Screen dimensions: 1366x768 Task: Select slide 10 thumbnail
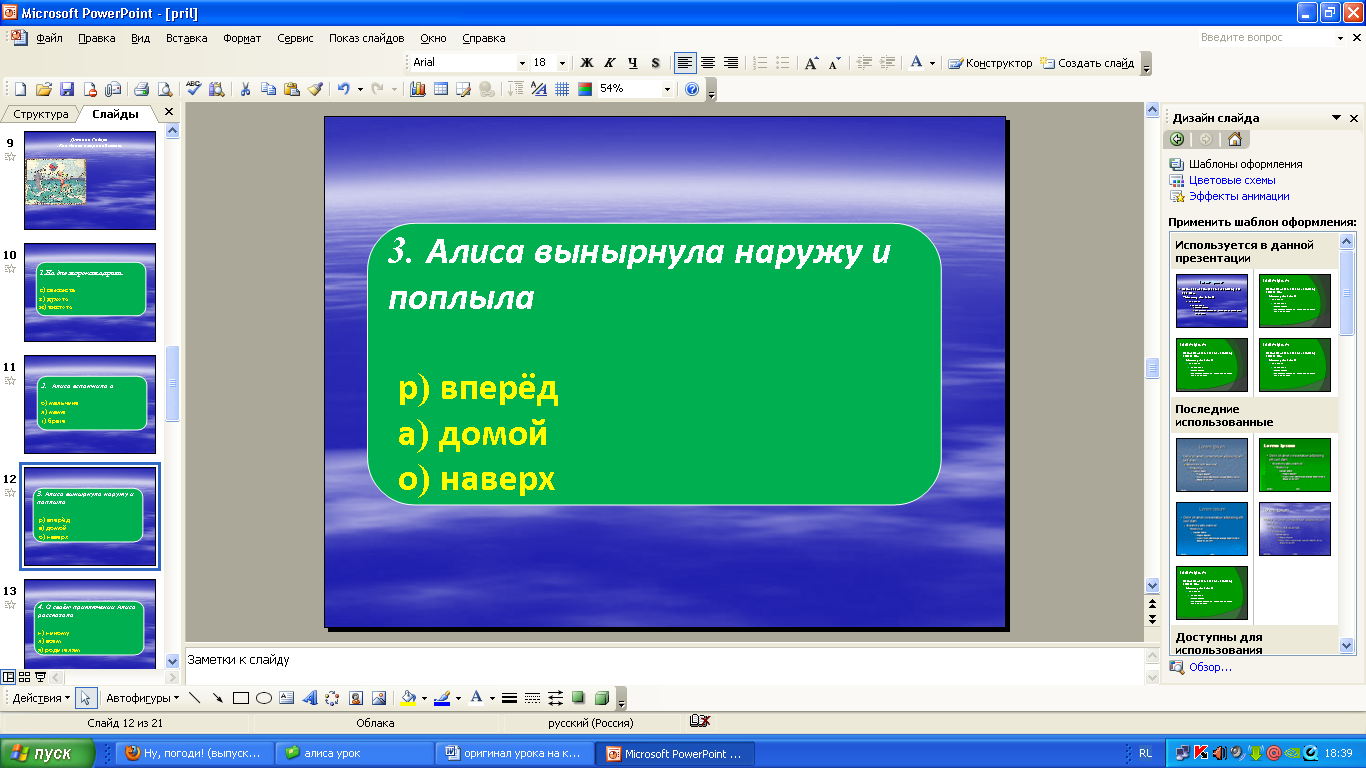pyautogui.click(x=90, y=292)
